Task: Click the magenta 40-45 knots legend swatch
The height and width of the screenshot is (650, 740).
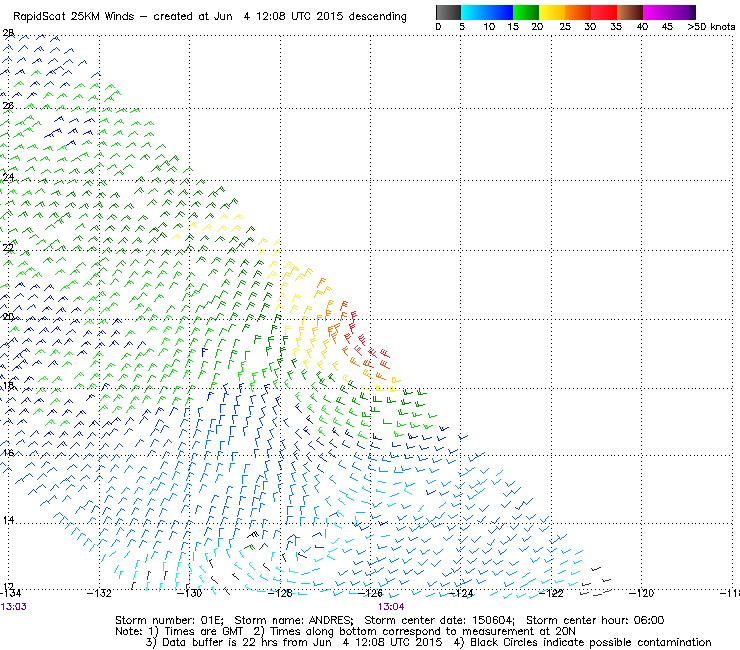Action: click(x=656, y=12)
